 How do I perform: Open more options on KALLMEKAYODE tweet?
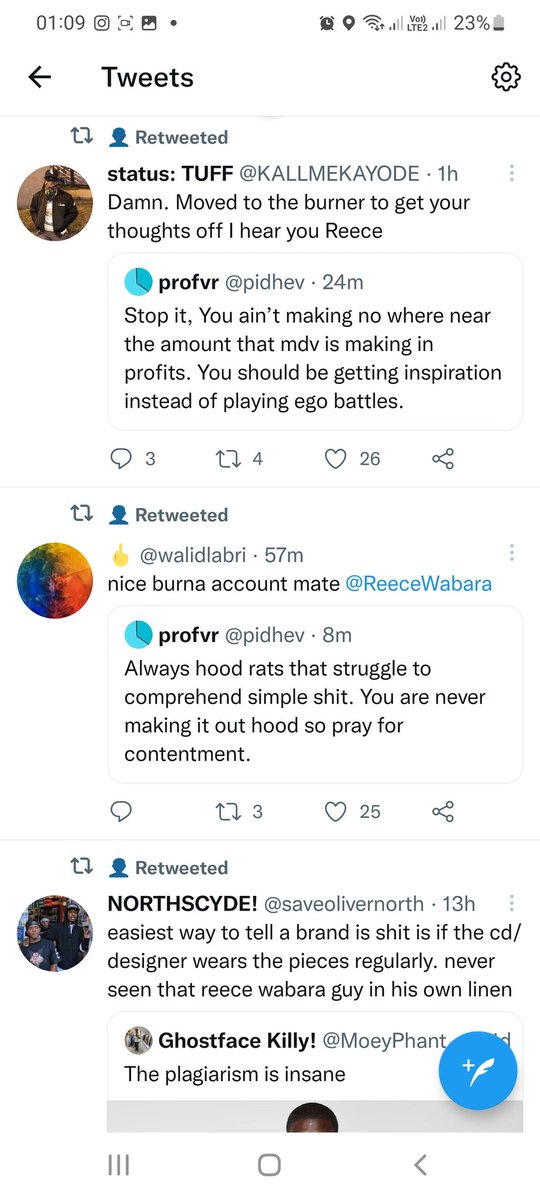[x=511, y=173]
